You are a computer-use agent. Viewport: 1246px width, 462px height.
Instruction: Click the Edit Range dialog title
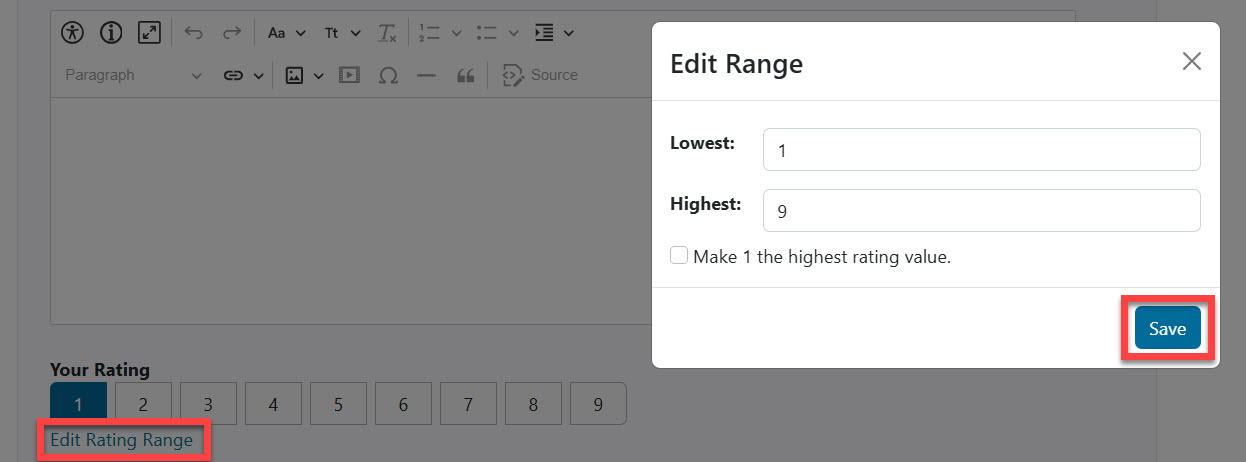[x=736, y=64]
